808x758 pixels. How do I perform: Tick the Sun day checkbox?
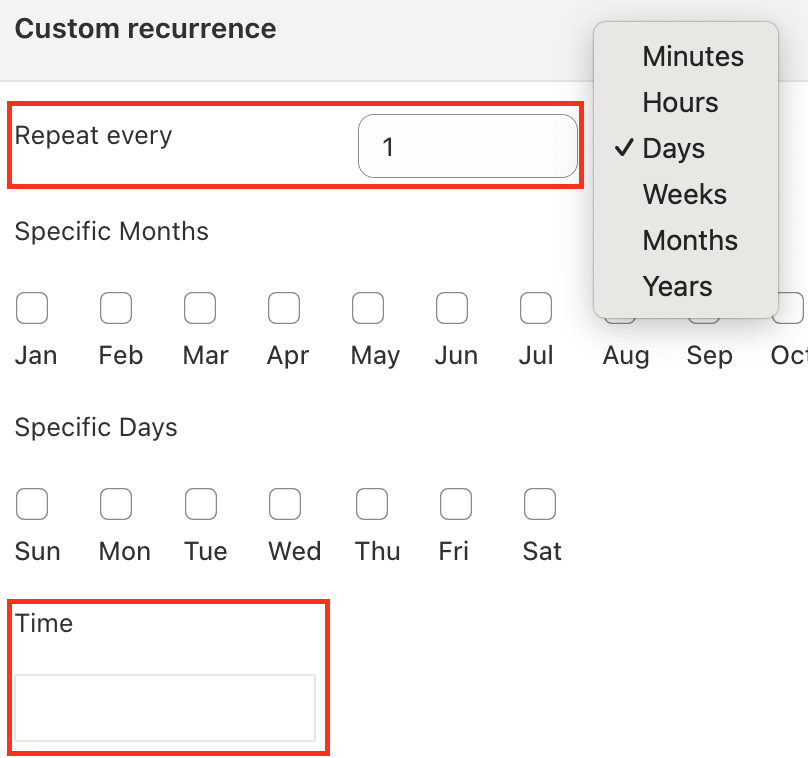pyautogui.click(x=32, y=505)
